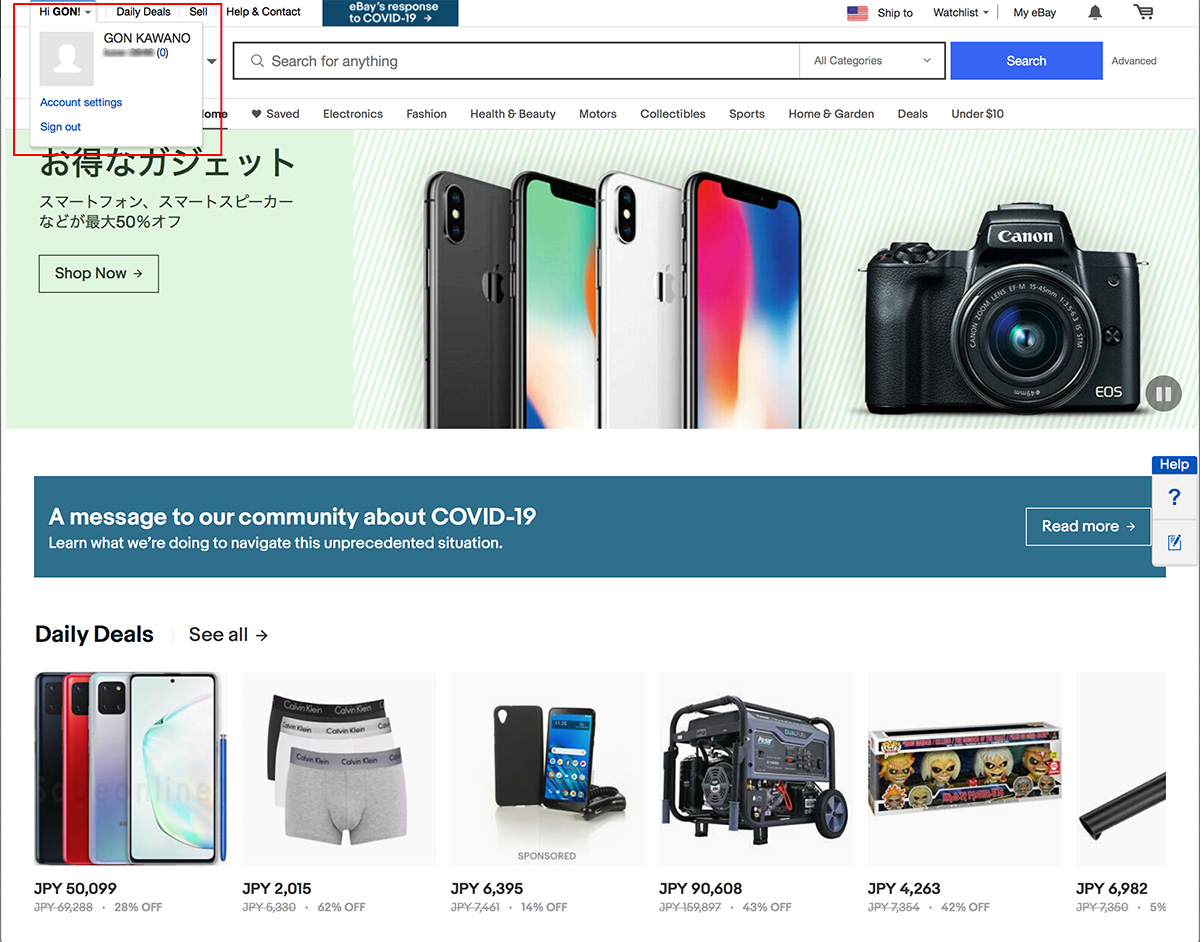Click the Sign out link
Image resolution: width=1200 pixels, height=942 pixels.
point(60,127)
